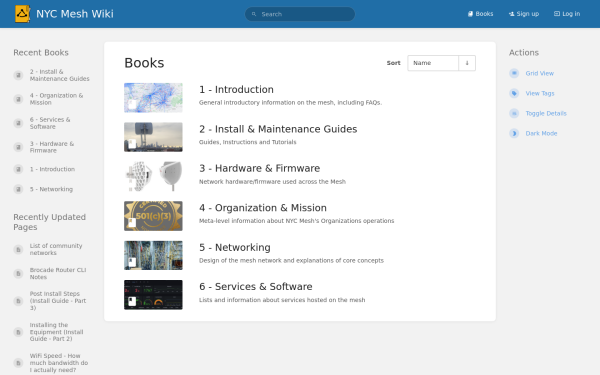Focus the Search input field
Screen dimensions: 600x375
[x=300, y=14]
